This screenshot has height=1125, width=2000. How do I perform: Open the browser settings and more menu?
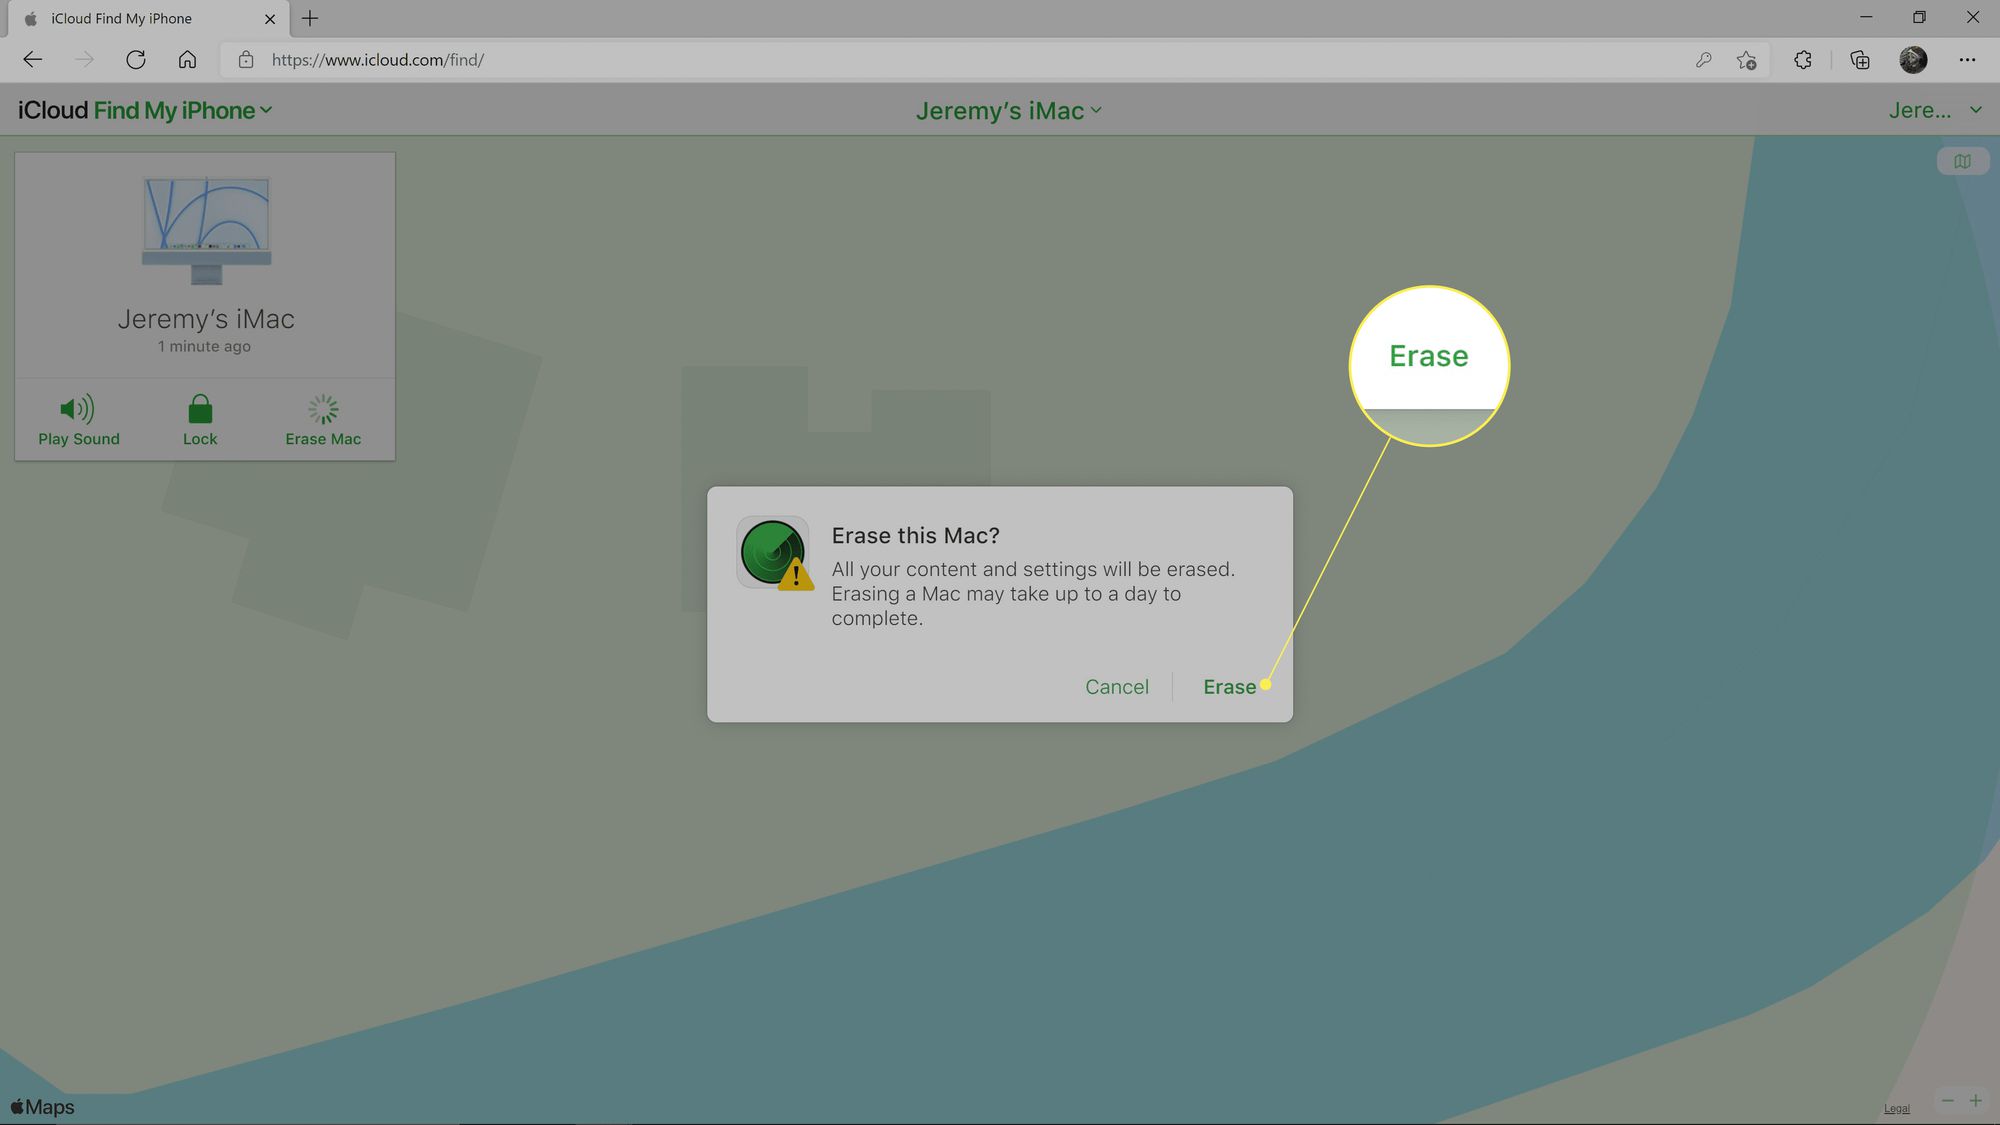tap(1967, 60)
